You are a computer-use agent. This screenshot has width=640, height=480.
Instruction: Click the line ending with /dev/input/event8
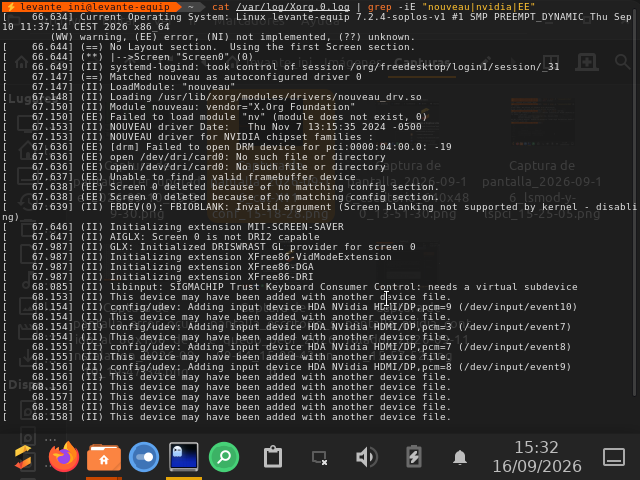[287, 347]
